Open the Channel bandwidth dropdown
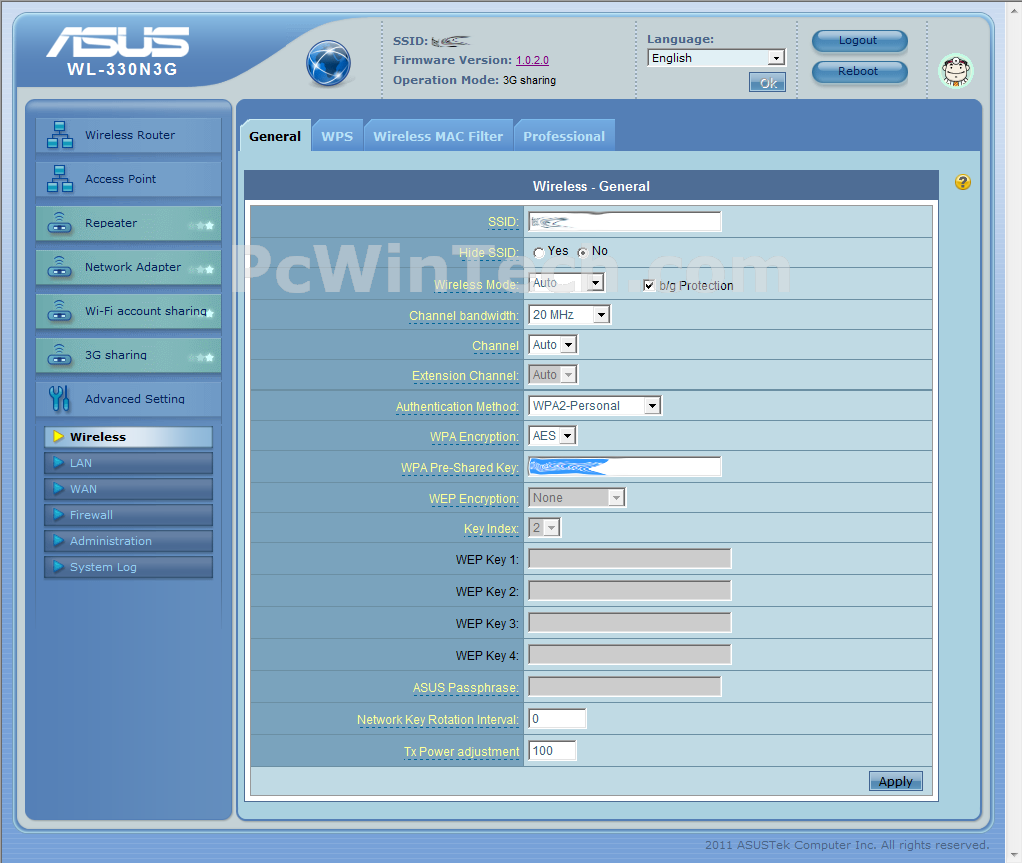 pyautogui.click(x=569, y=315)
